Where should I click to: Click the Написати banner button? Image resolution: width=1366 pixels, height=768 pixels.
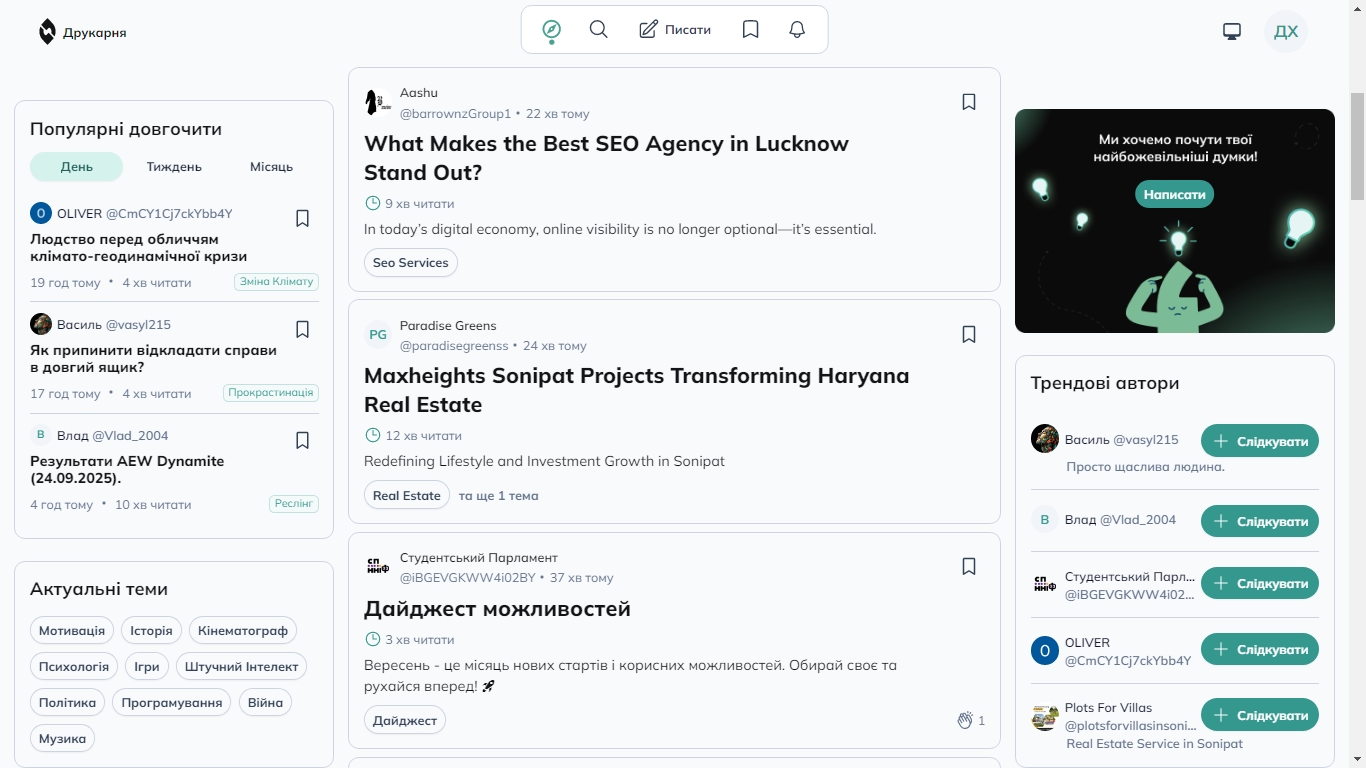[1175, 194]
